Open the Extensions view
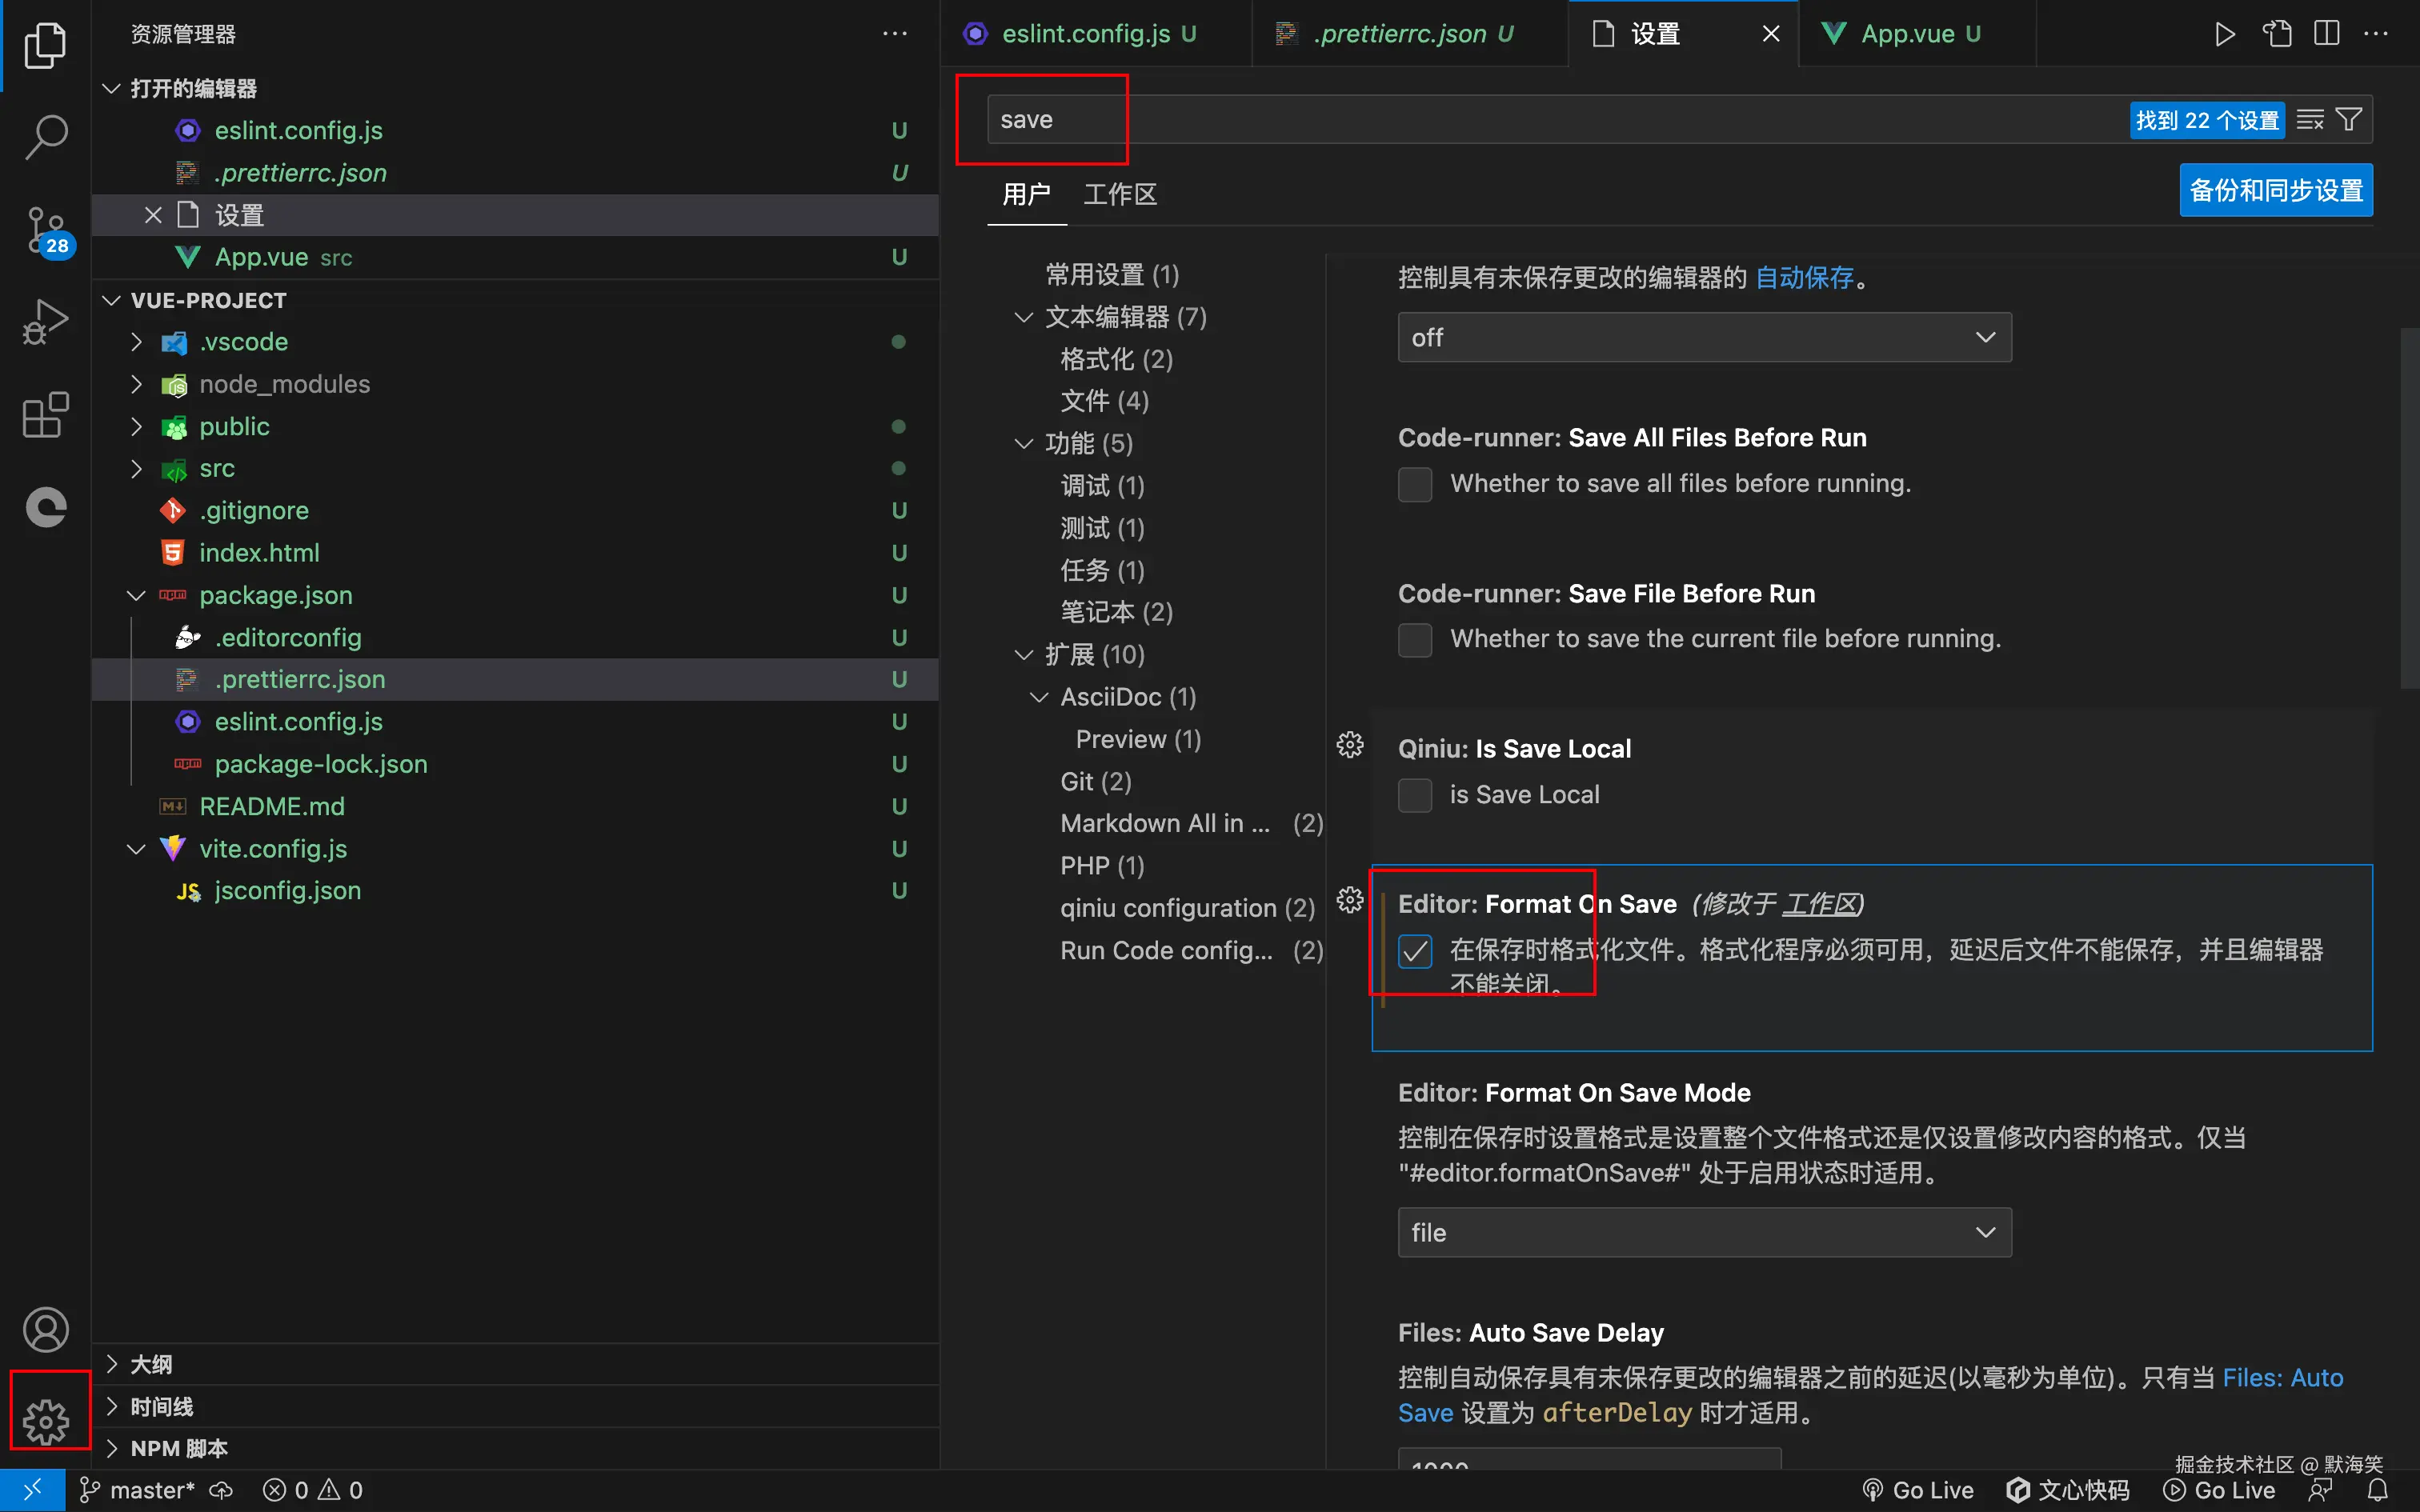2420x1512 pixels. [x=46, y=415]
